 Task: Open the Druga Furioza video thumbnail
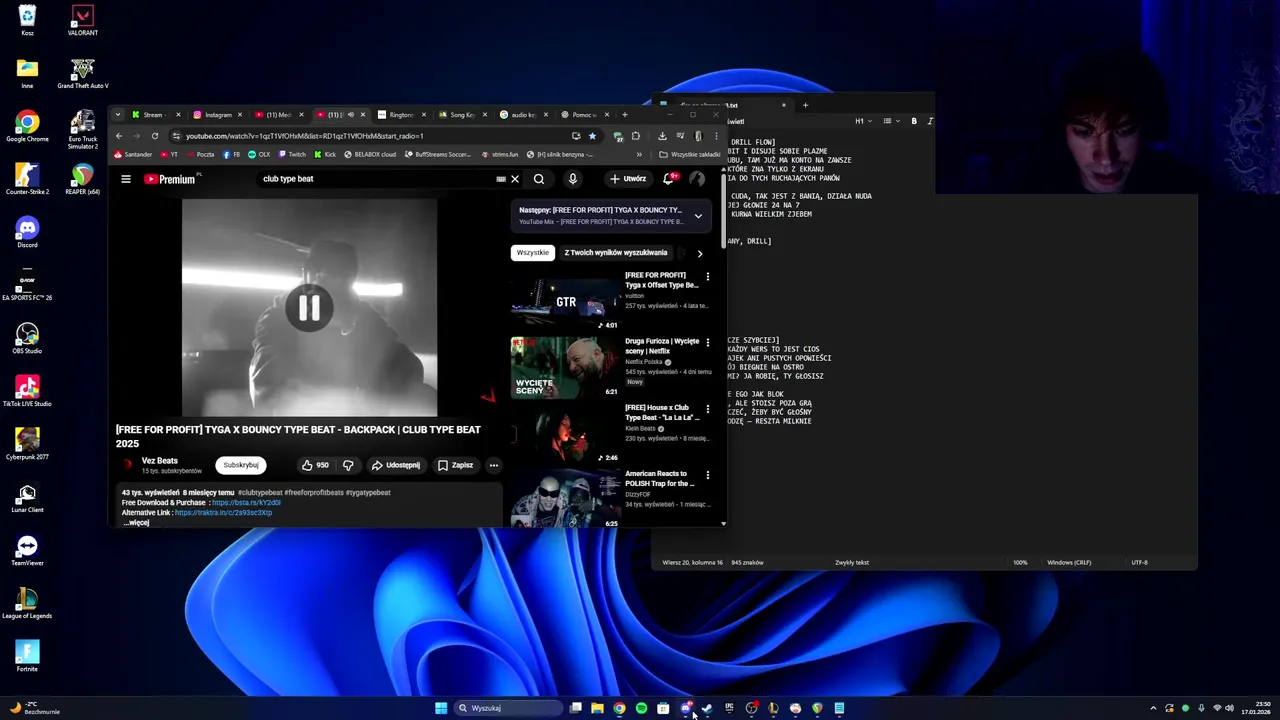(565, 367)
